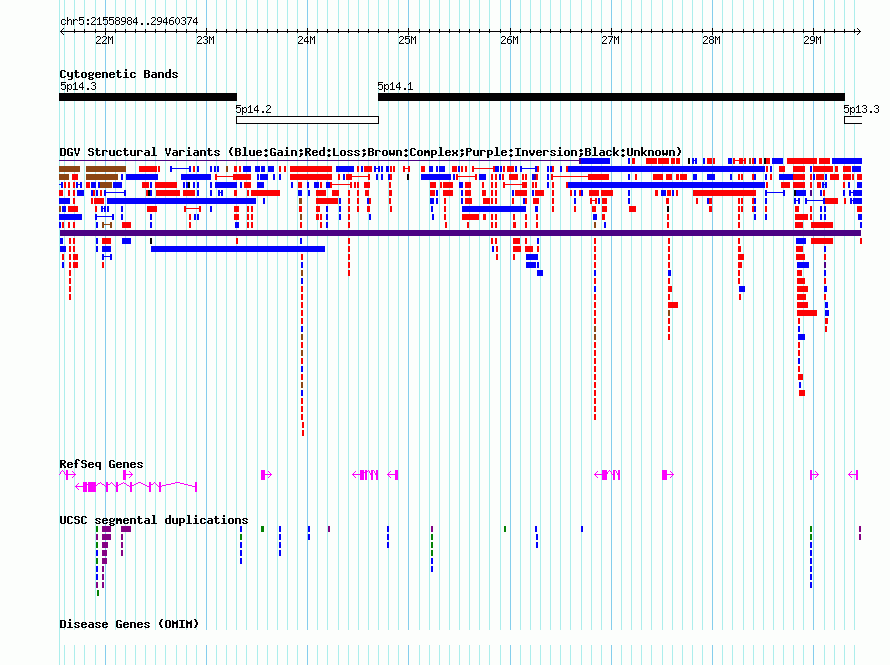Click the 28M ruler tick label
890x665 pixels.
(x=711, y=40)
